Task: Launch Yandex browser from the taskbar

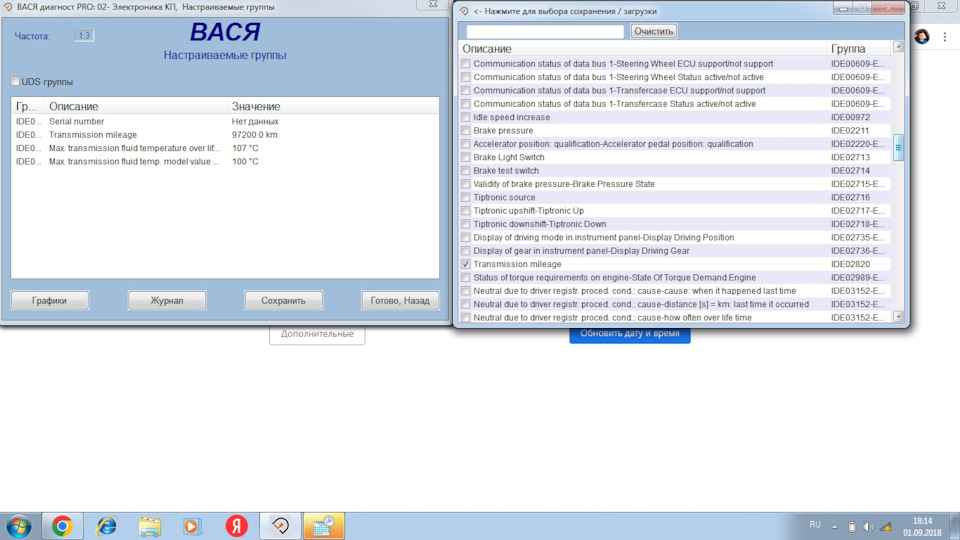Action: point(236,526)
